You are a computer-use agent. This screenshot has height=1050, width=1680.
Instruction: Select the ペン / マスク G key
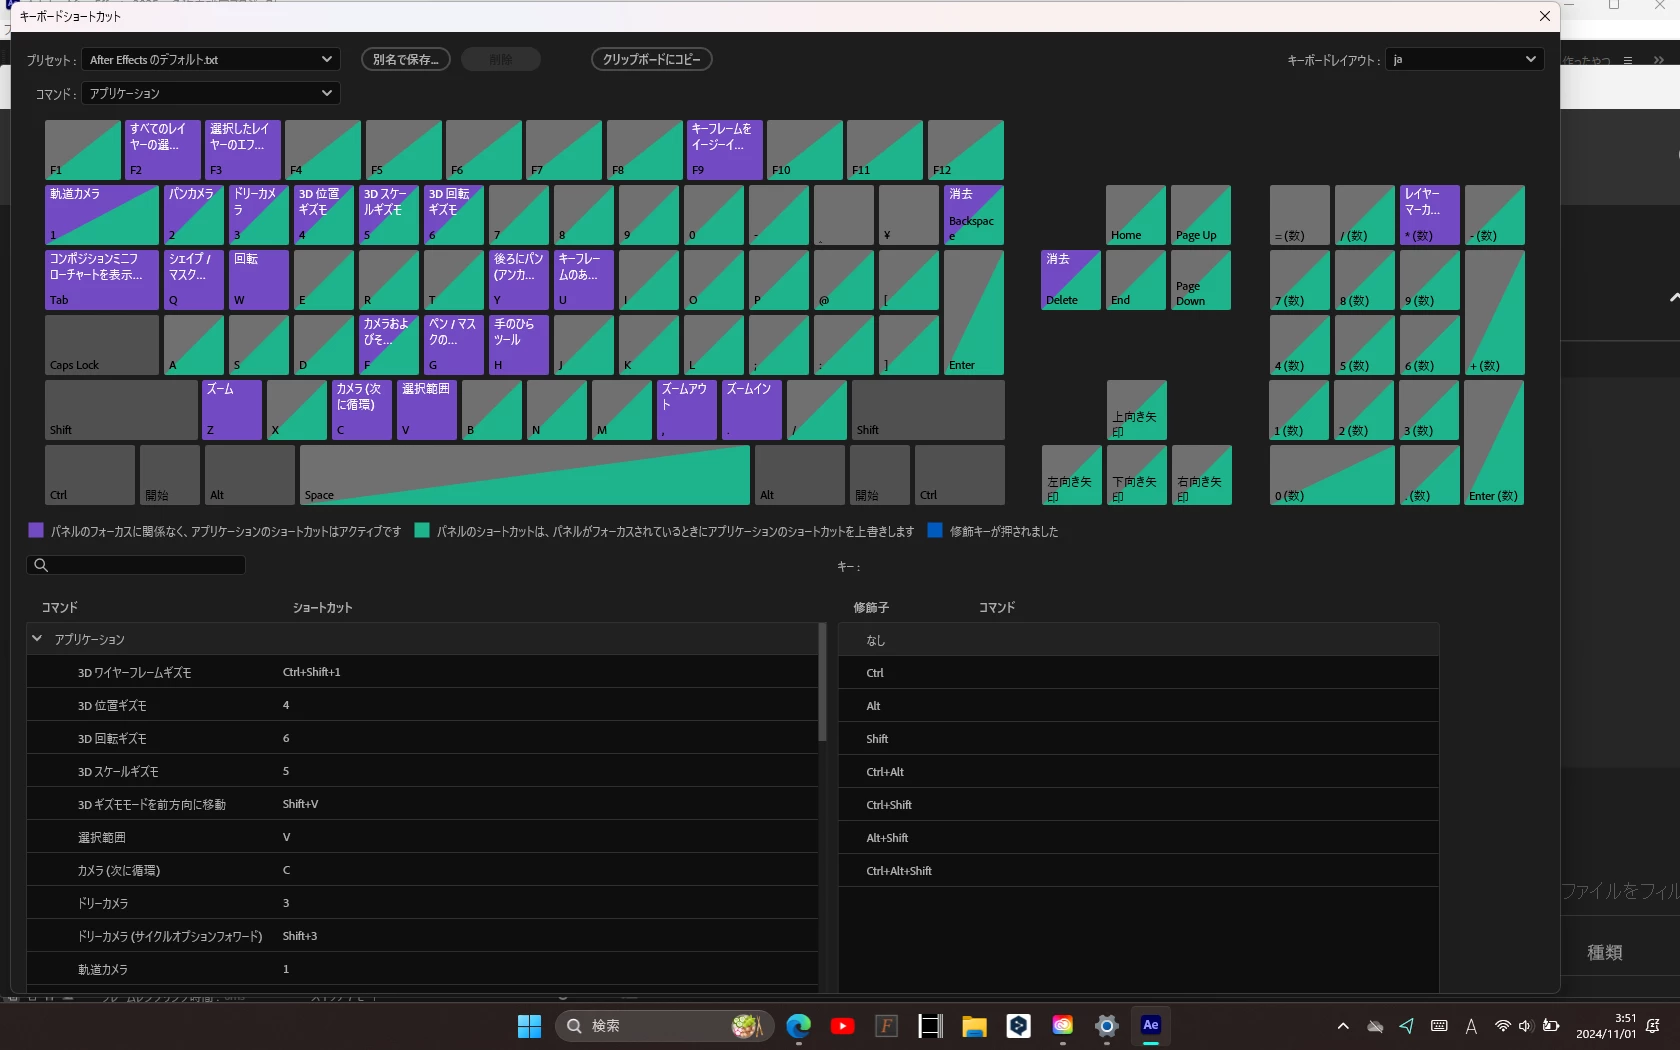click(454, 345)
